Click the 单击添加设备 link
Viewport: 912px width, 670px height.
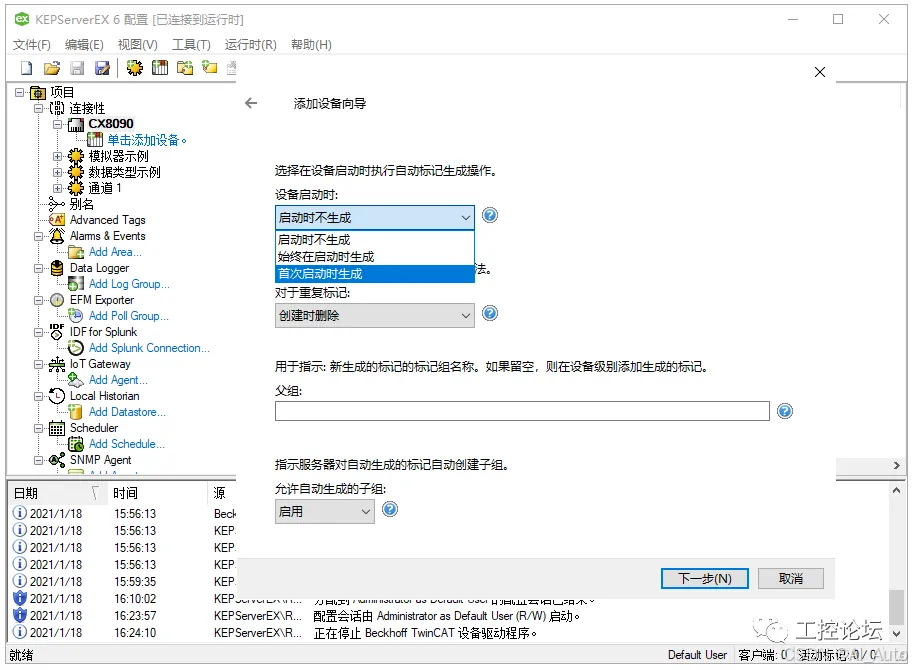pos(146,140)
